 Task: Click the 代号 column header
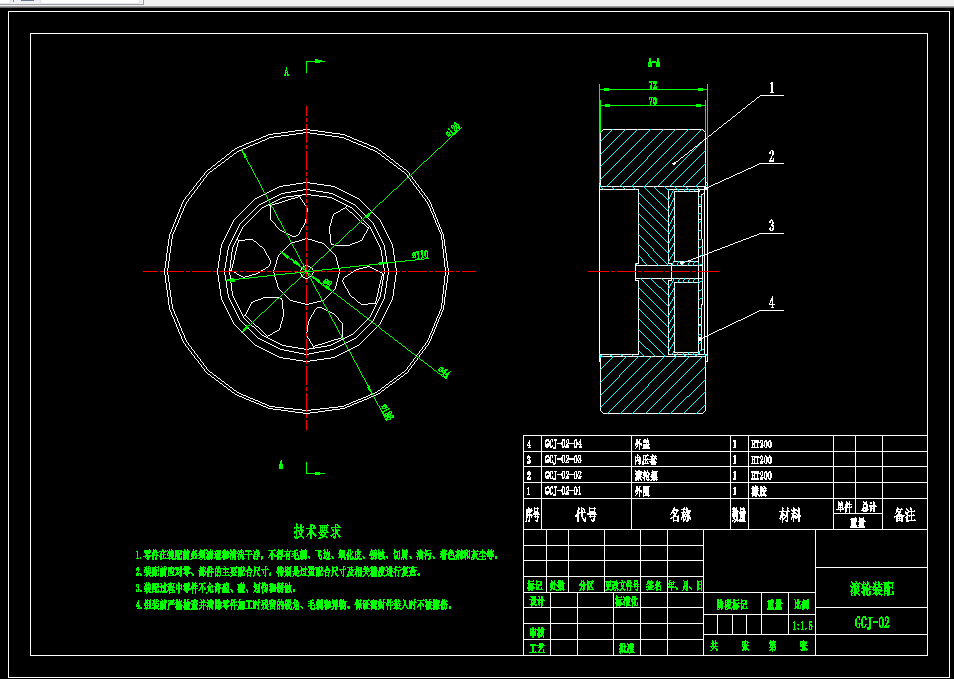pyautogui.click(x=587, y=515)
